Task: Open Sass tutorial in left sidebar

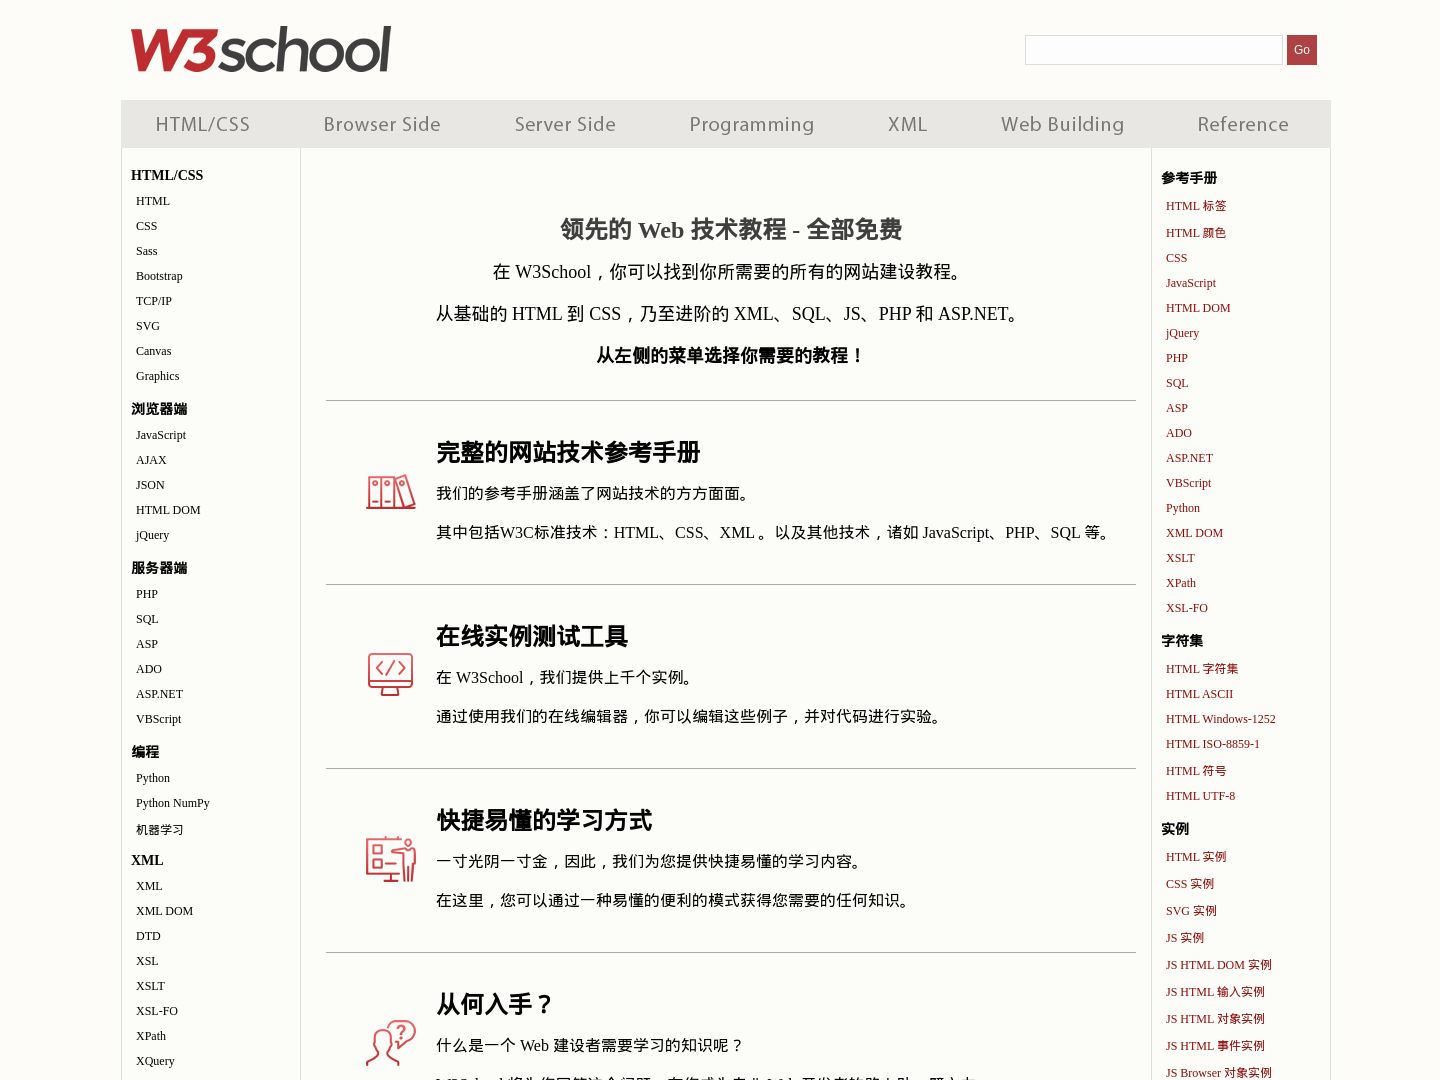Action: 147,251
